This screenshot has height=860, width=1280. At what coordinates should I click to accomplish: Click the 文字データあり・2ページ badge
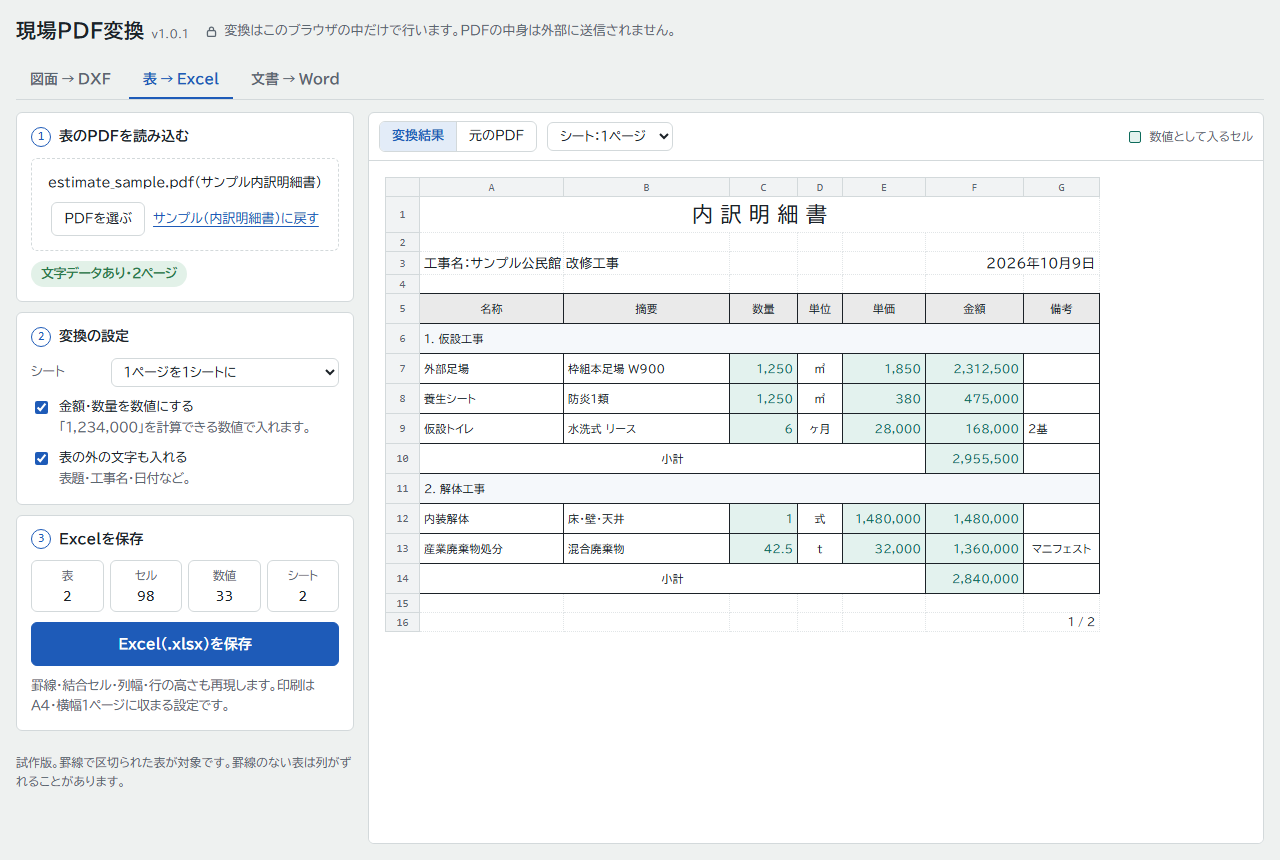point(109,273)
